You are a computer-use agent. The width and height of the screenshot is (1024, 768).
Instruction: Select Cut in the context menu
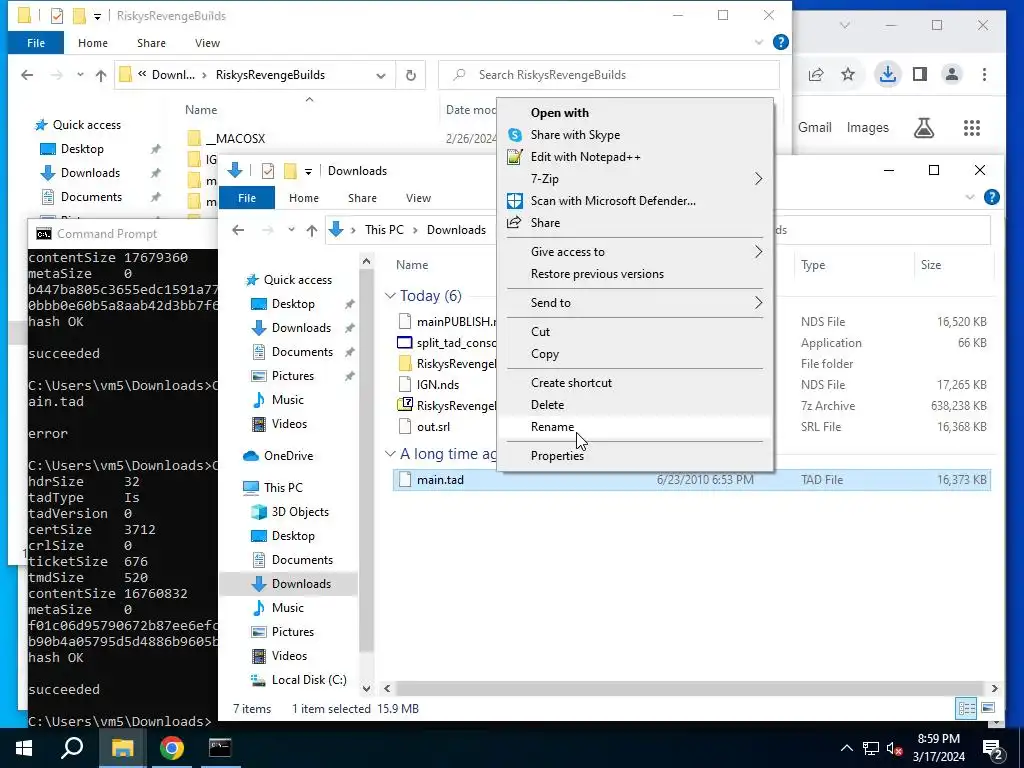(x=540, y=332)
